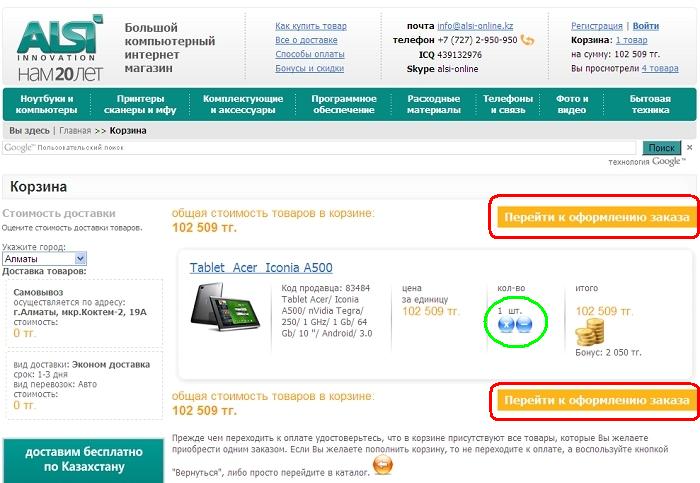Image resolution: width=700 pixels, height=483 pixels.
Task: Click the orange phone callback icon
Action: click(528, 40)
